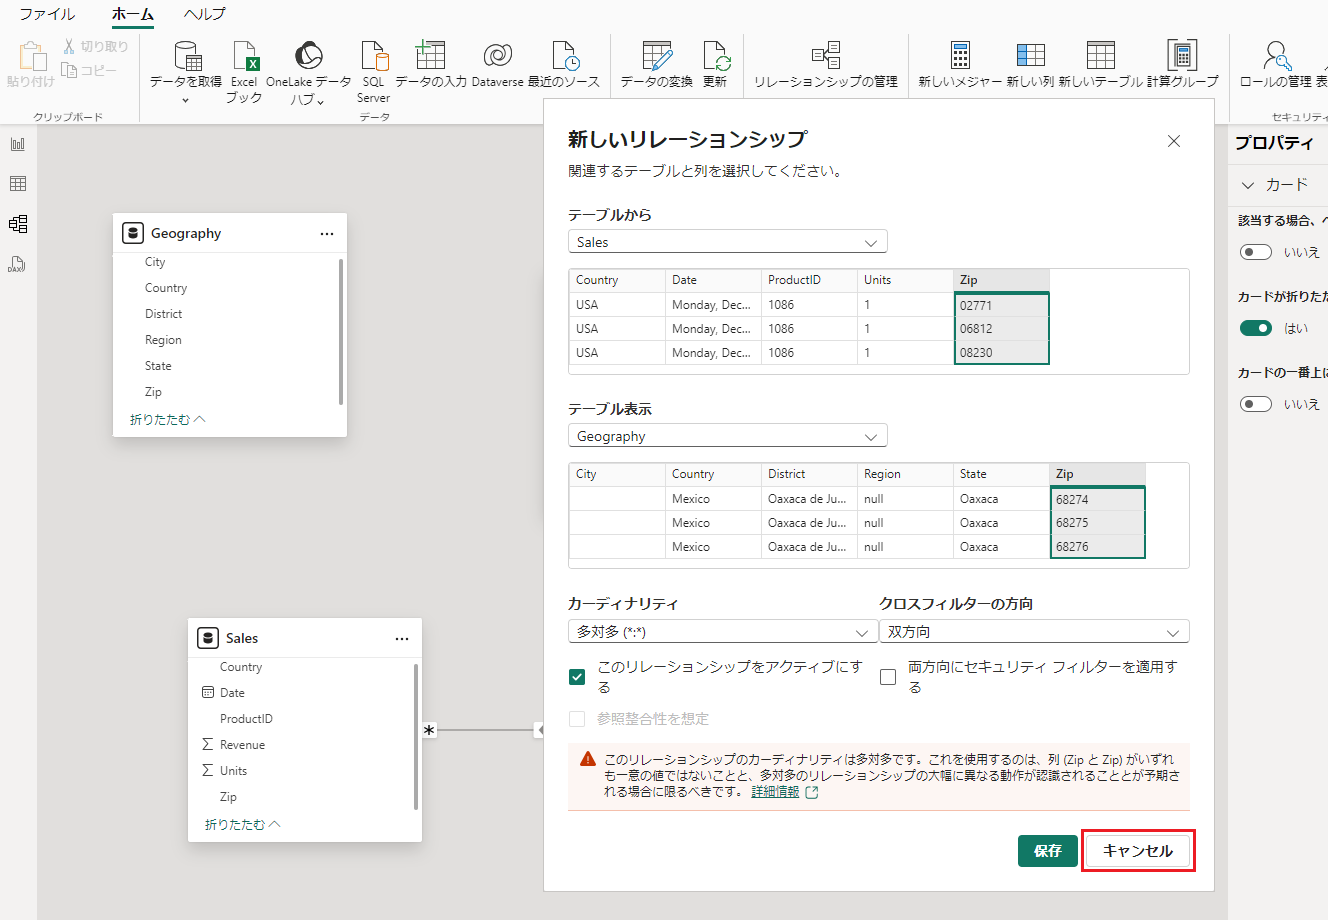The height and width of the screenshot is (920, 1328).
Task: Turn off the カードが折りたたまれた toggle set to はい
Action: (x=1256, y=328)
